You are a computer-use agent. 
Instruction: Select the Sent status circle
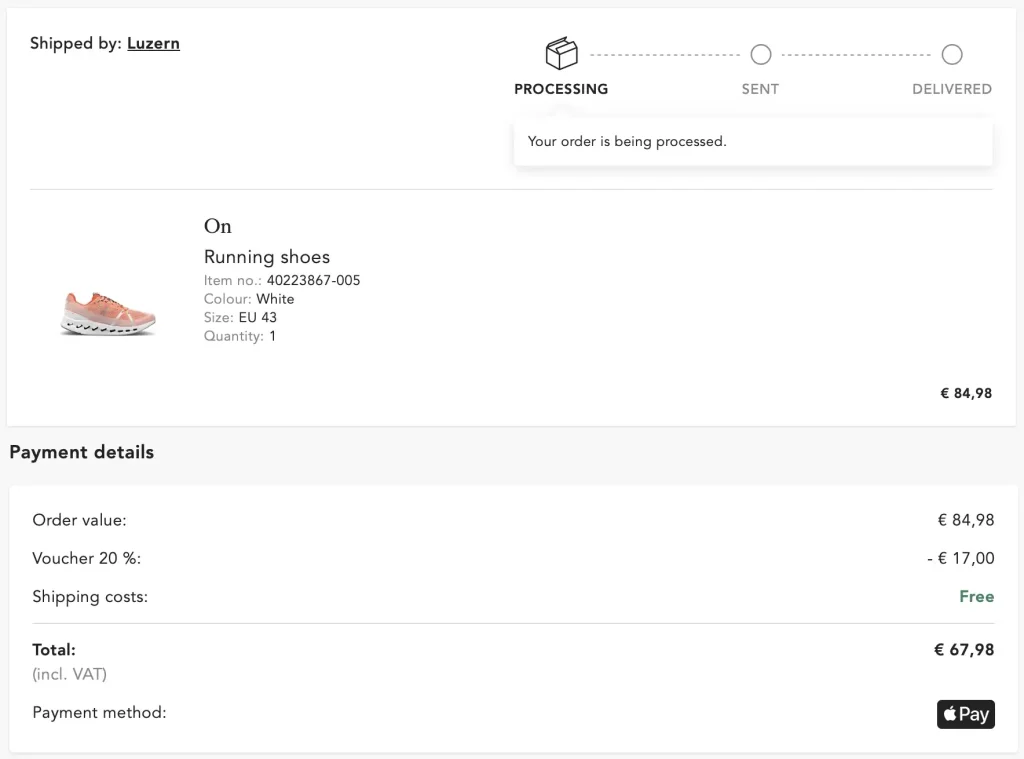tap(760, 54)
